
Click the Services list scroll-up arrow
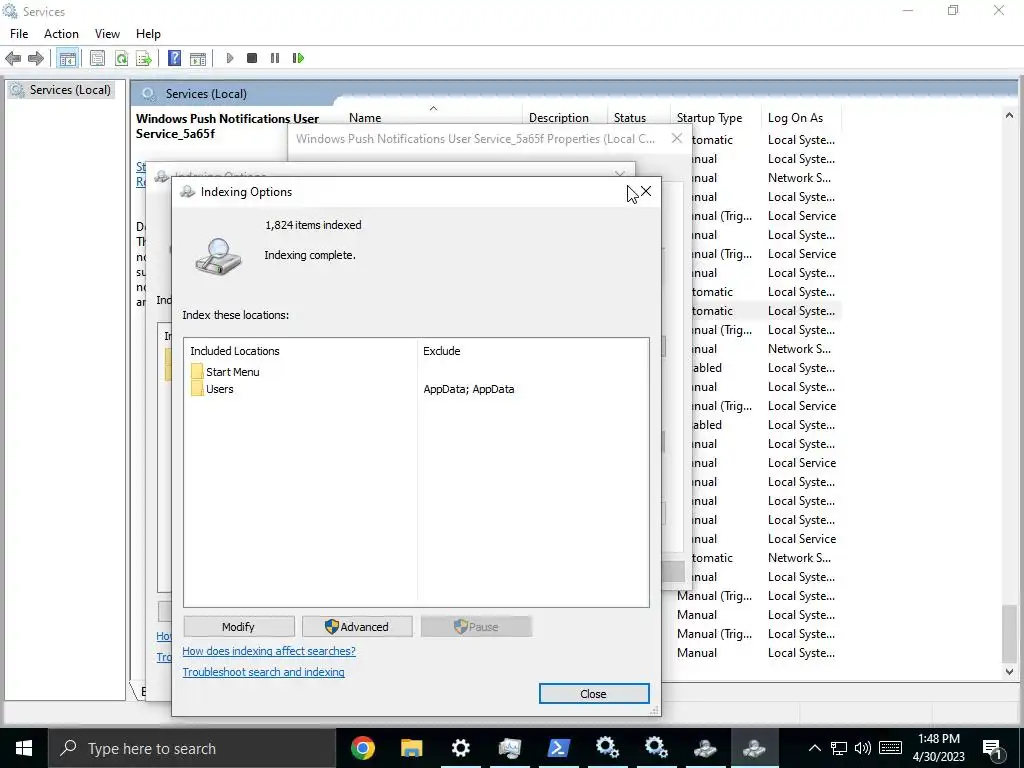(x=1010, y=116)
